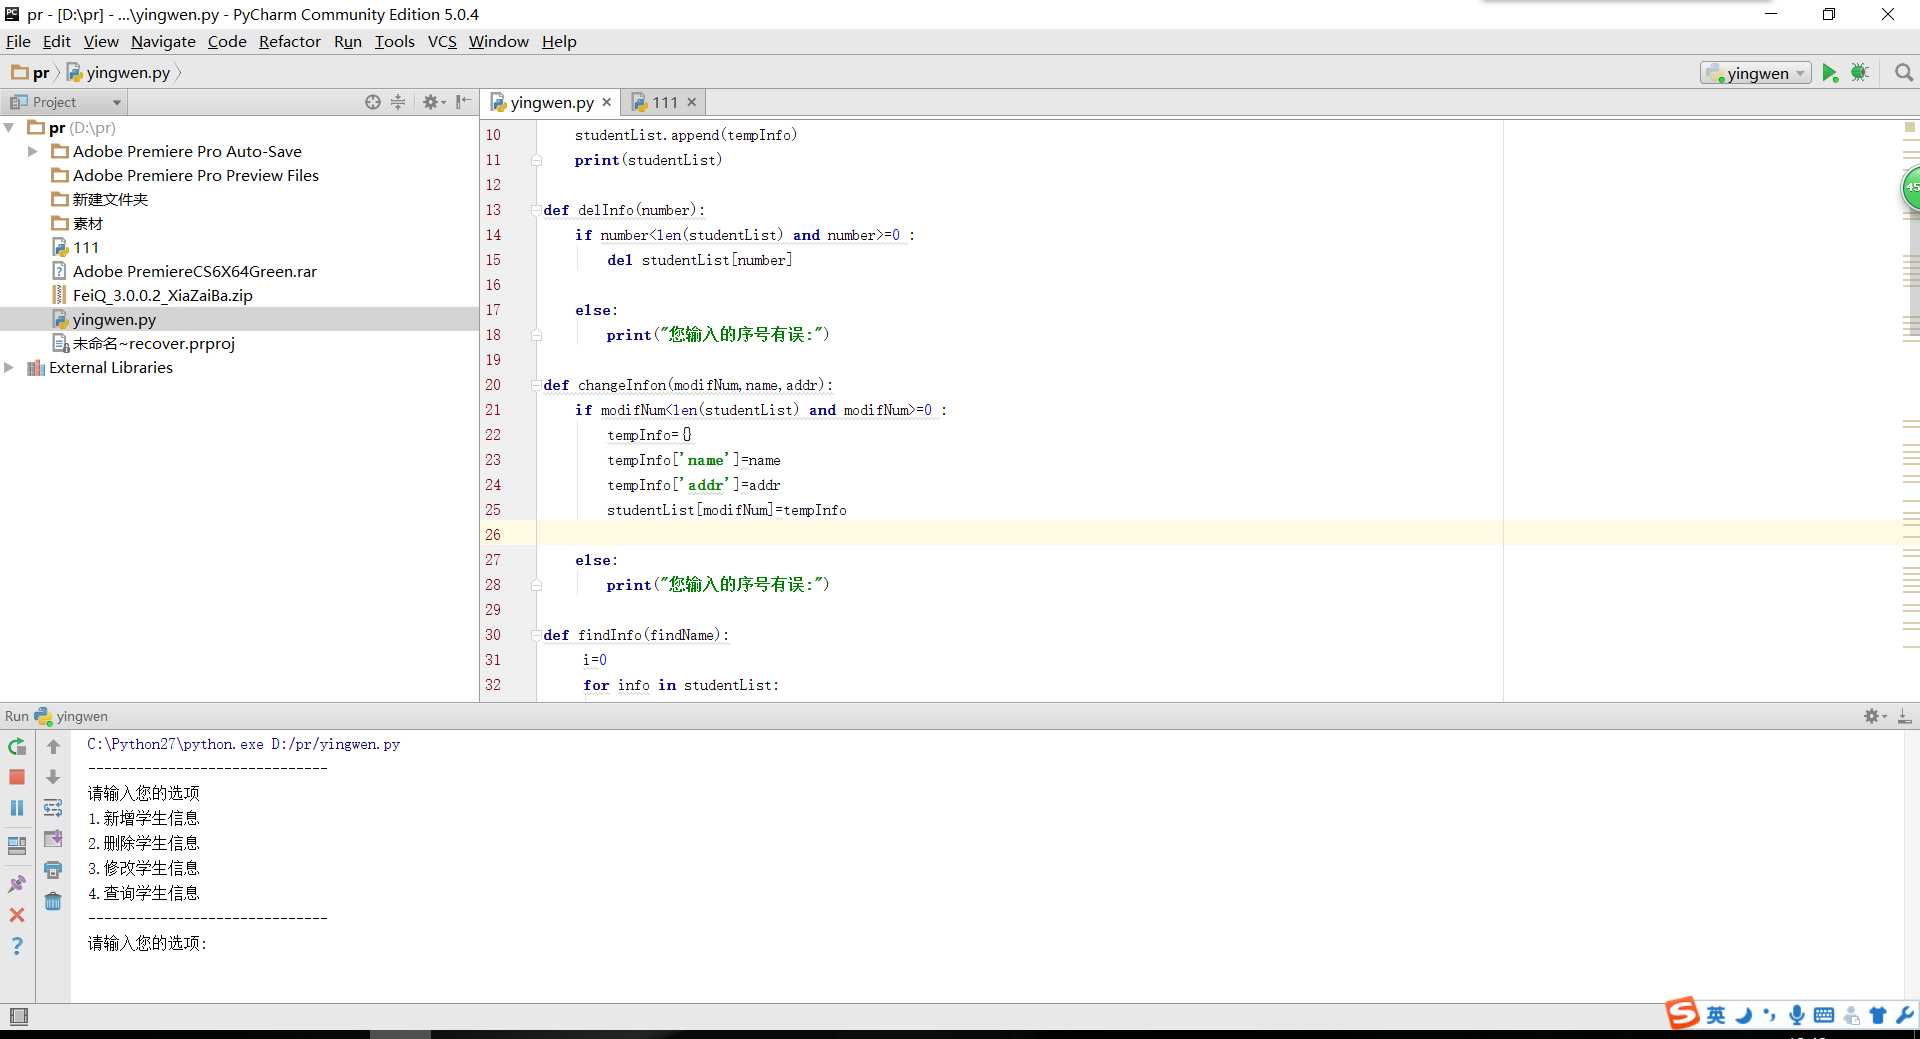Run yingwen with green play button
This screenshot has height=1039, width=1920.
click(1830, 73)
